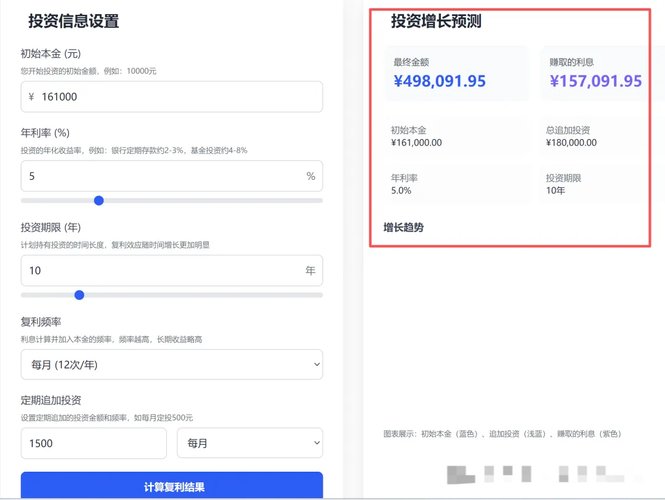The height and width of the screenshot is (500, 665).
Task: Click the 投资增长预测 title
Action: (x=436, y=21)
